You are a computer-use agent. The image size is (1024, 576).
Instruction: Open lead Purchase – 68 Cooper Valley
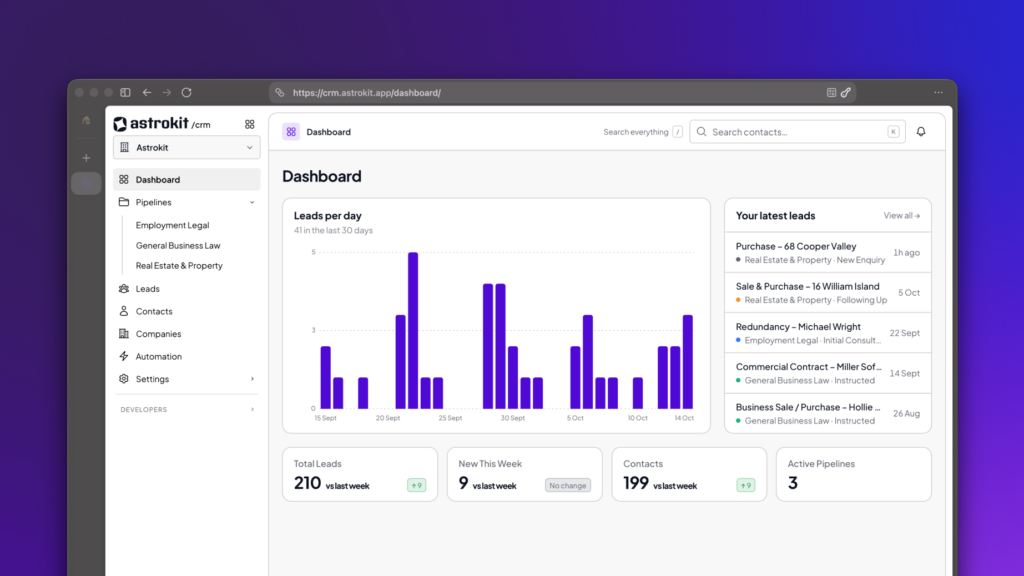pos(827,253)
